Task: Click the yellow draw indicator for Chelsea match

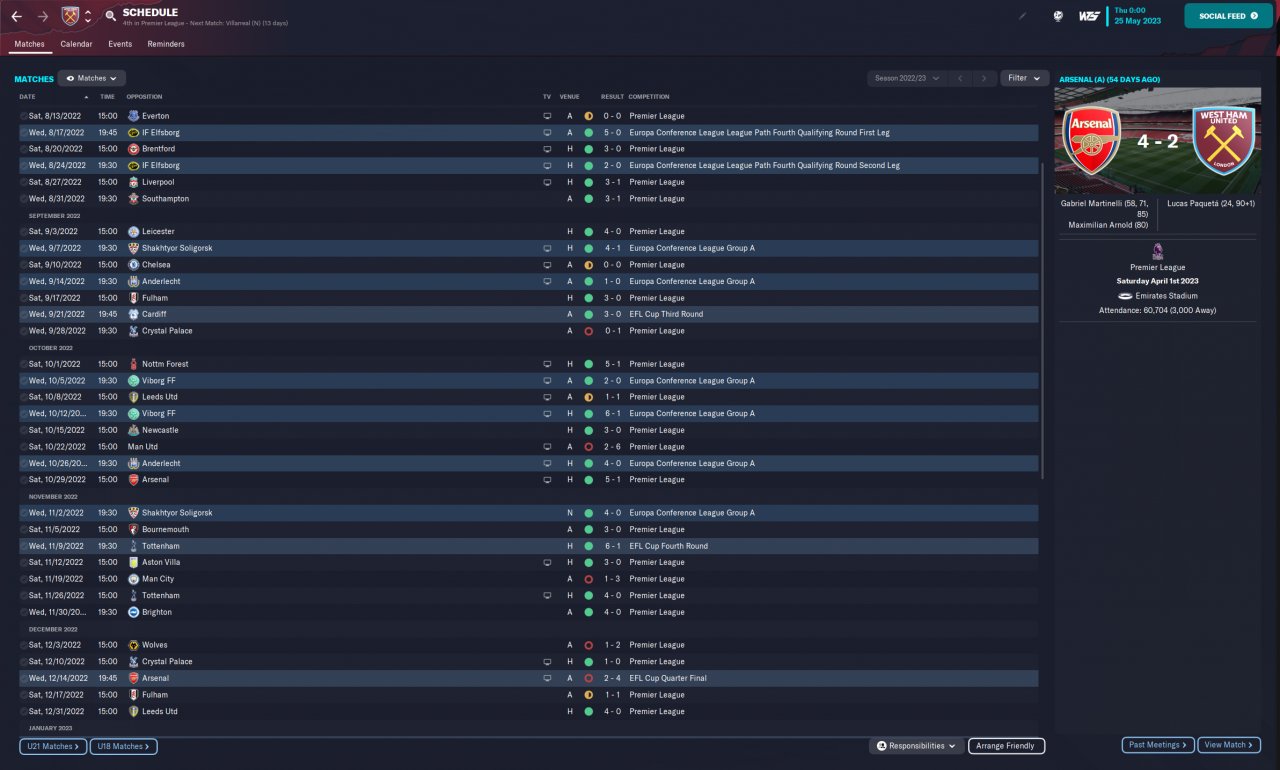Action: tap(588, 265)
